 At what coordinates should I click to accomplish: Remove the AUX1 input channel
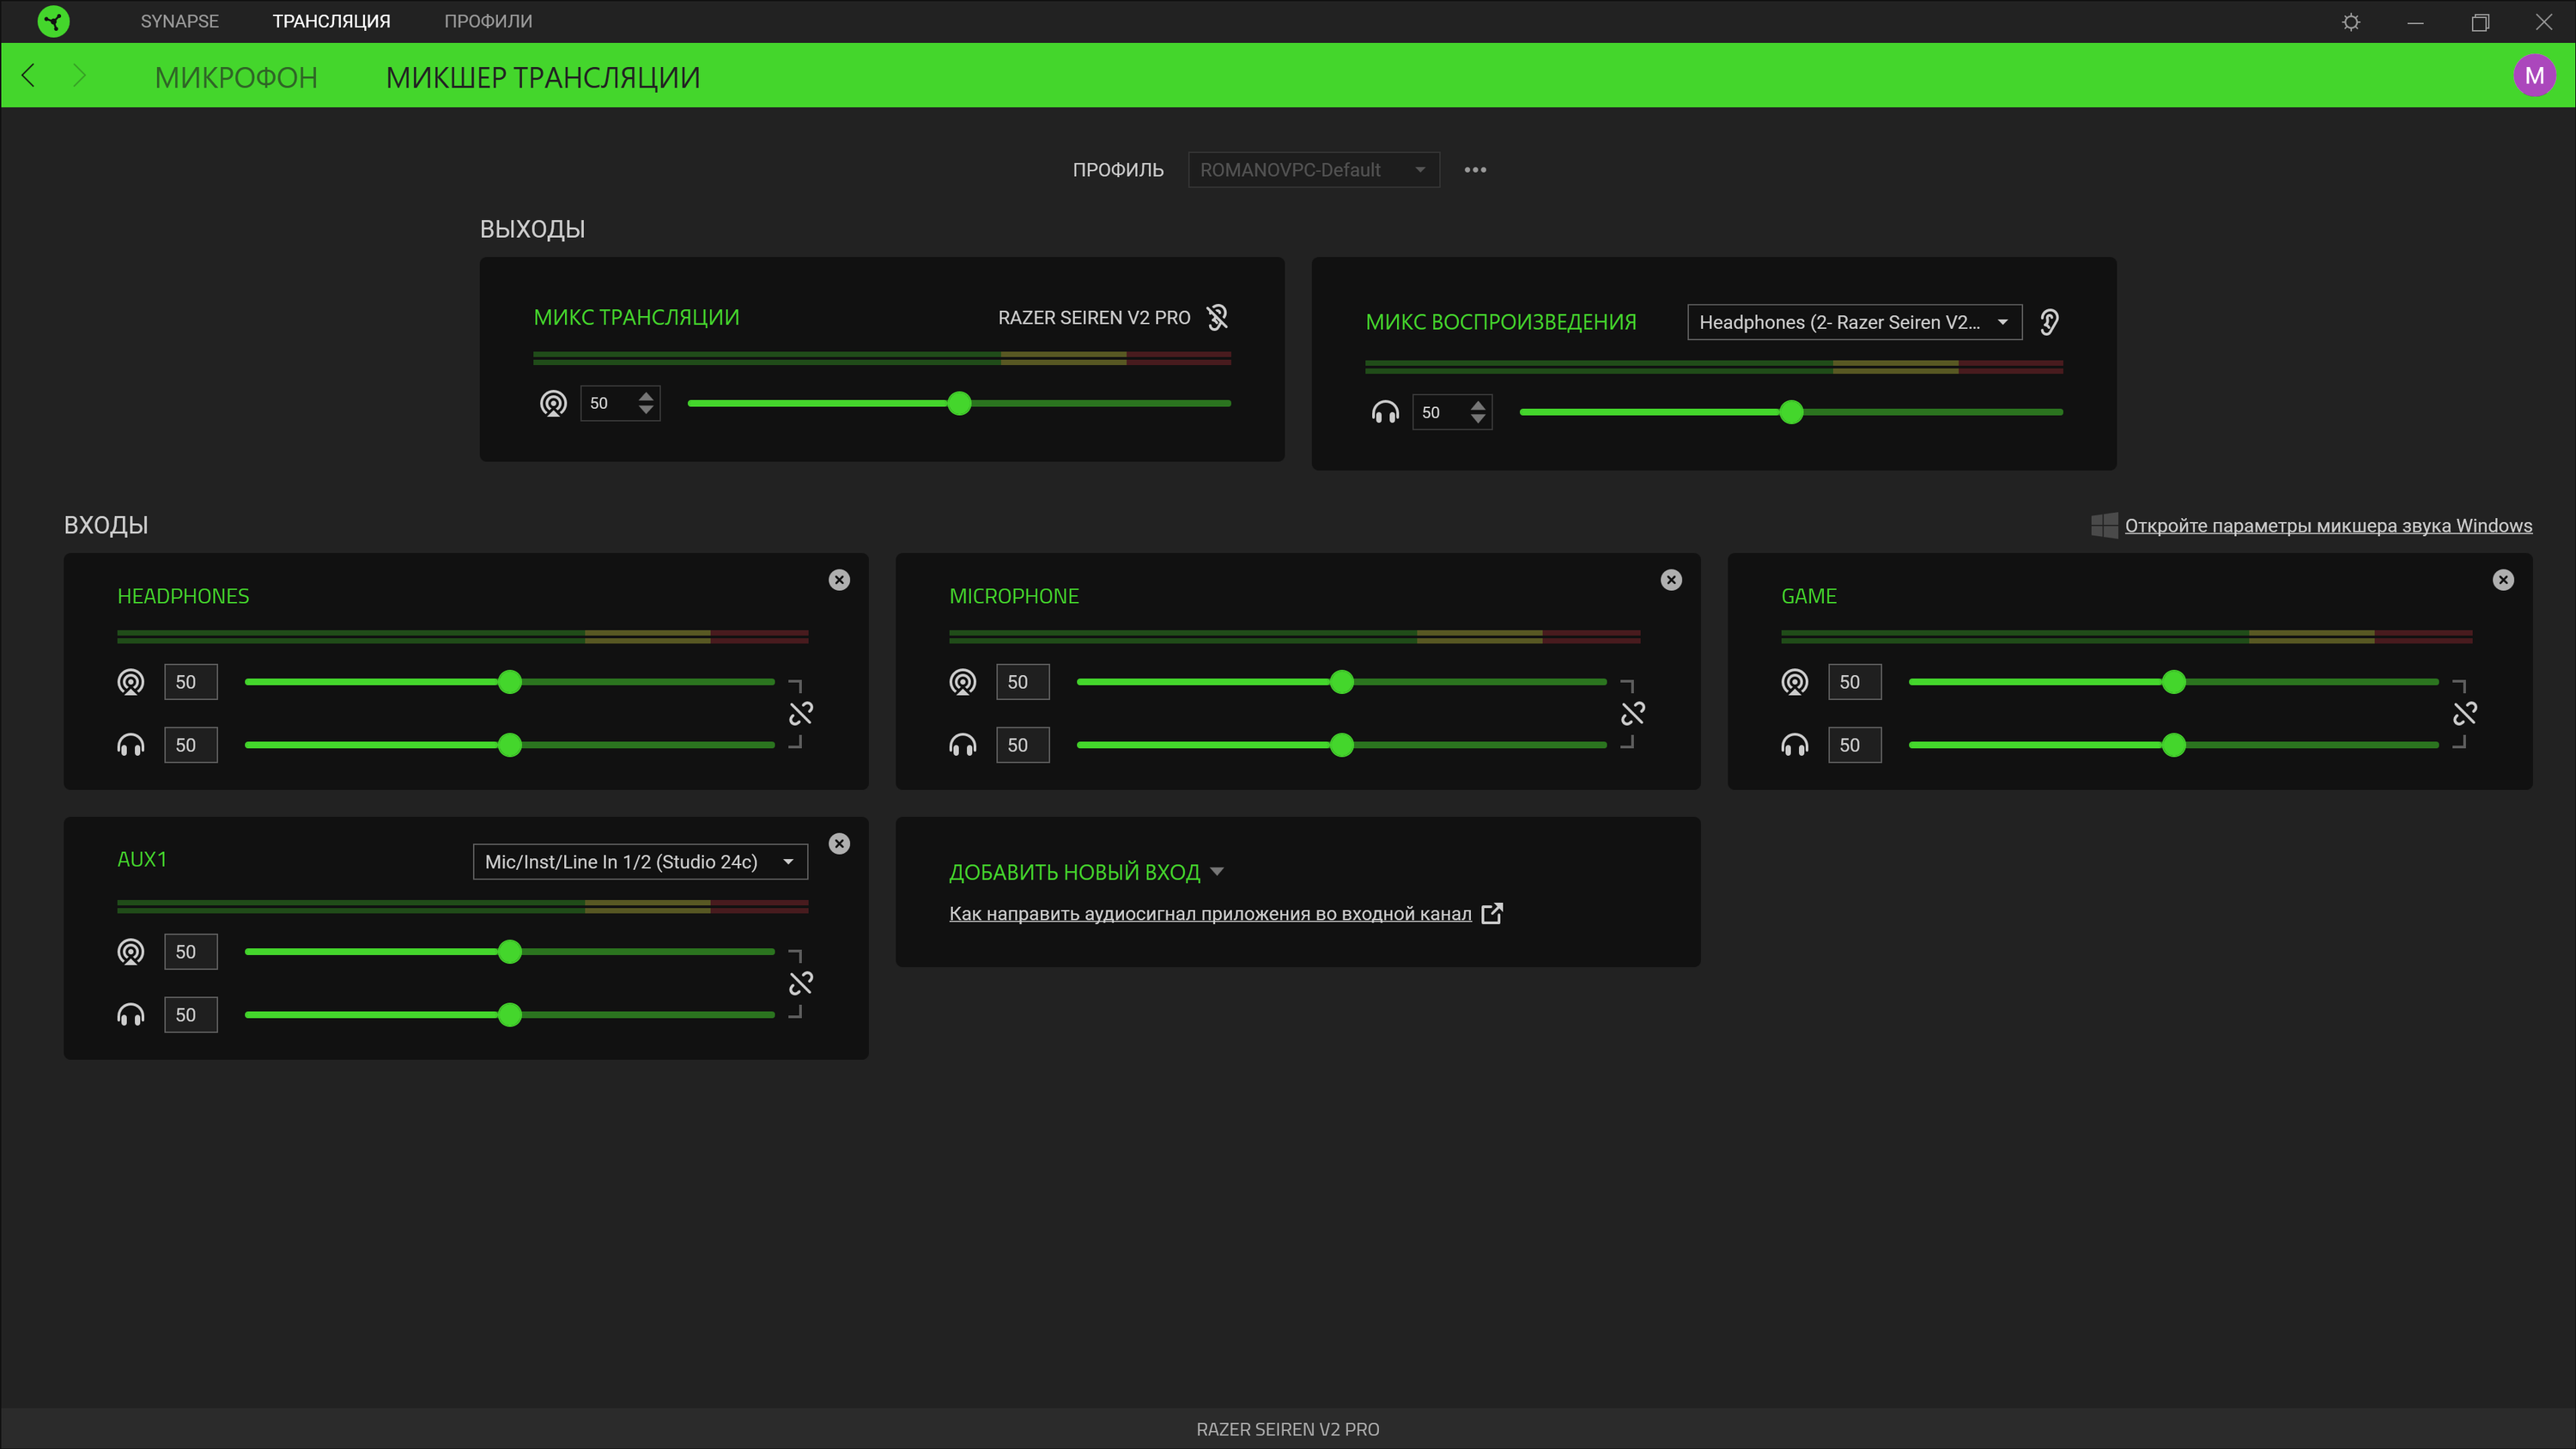point(839,844)
